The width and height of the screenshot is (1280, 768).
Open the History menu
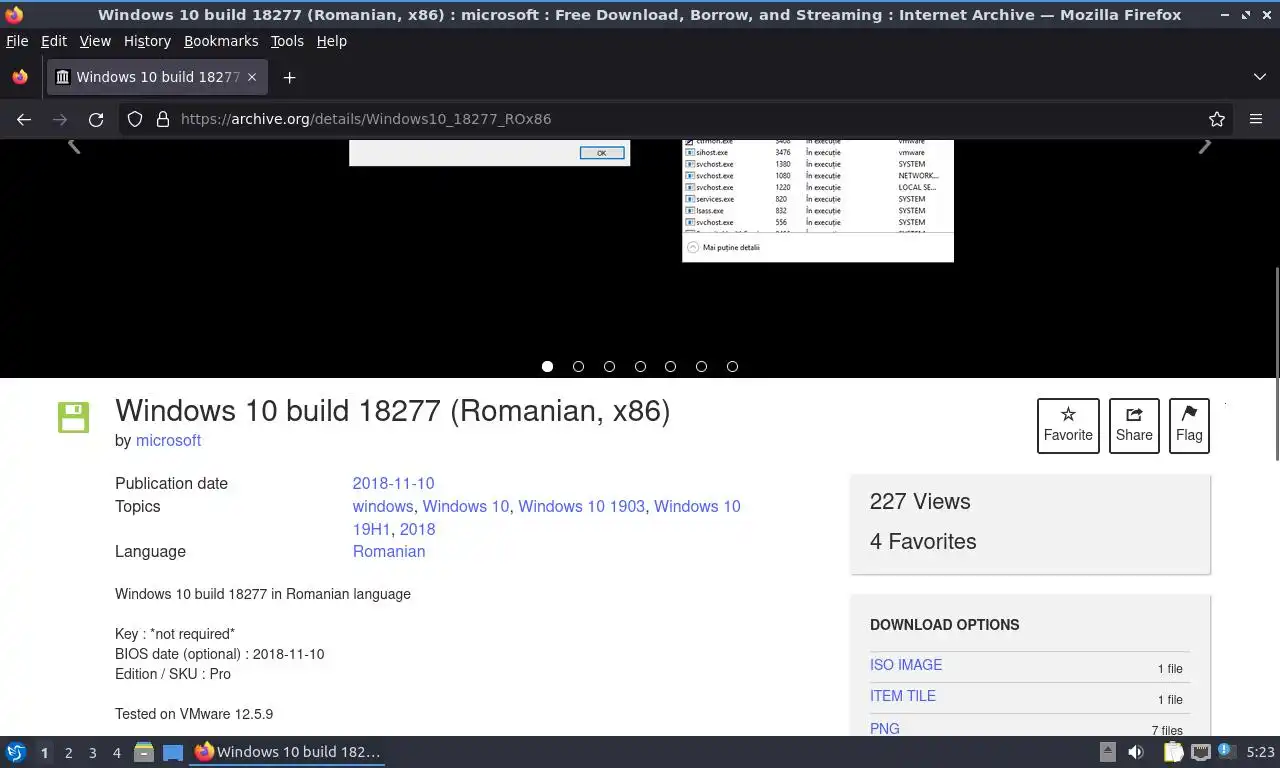coord(147,41)
